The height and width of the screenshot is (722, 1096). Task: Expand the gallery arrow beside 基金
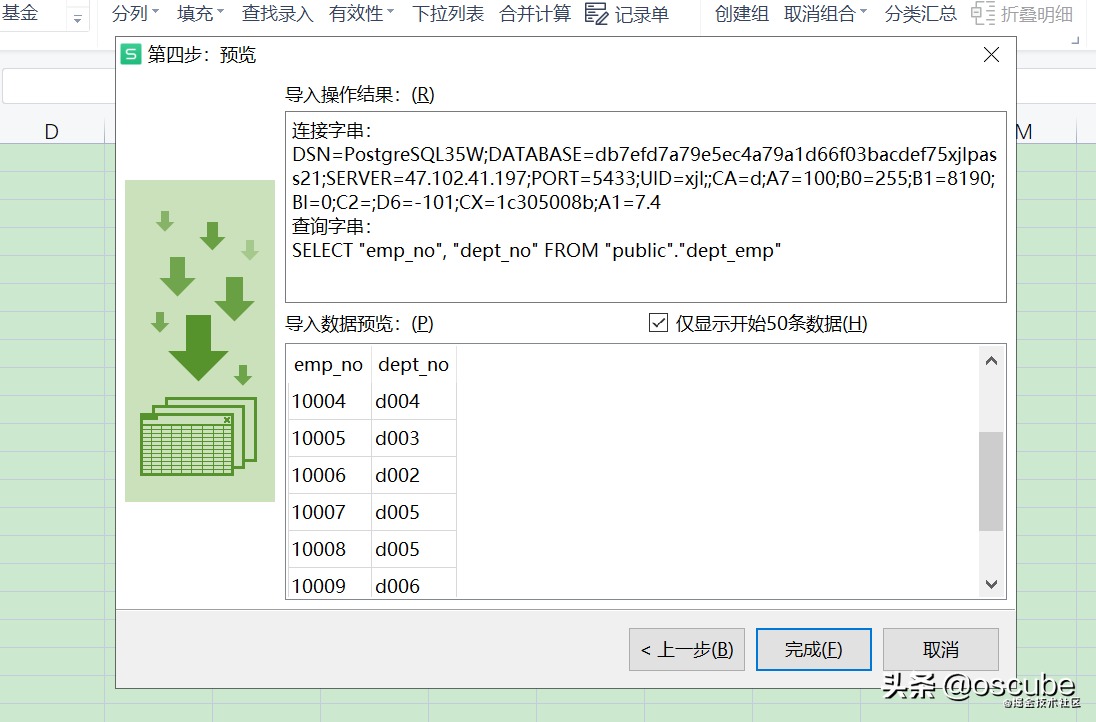[78, 19]
